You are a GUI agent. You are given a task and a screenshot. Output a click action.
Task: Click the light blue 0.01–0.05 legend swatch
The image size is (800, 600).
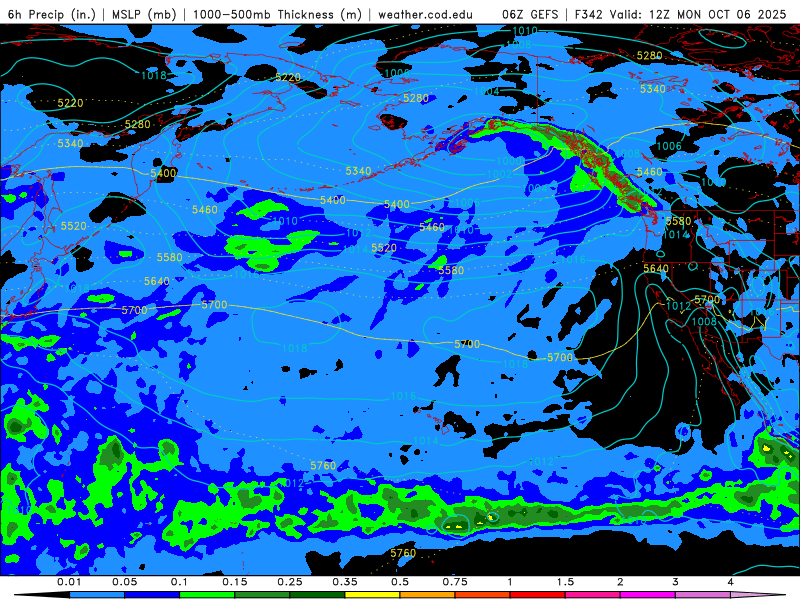click(x=97, y=595)
